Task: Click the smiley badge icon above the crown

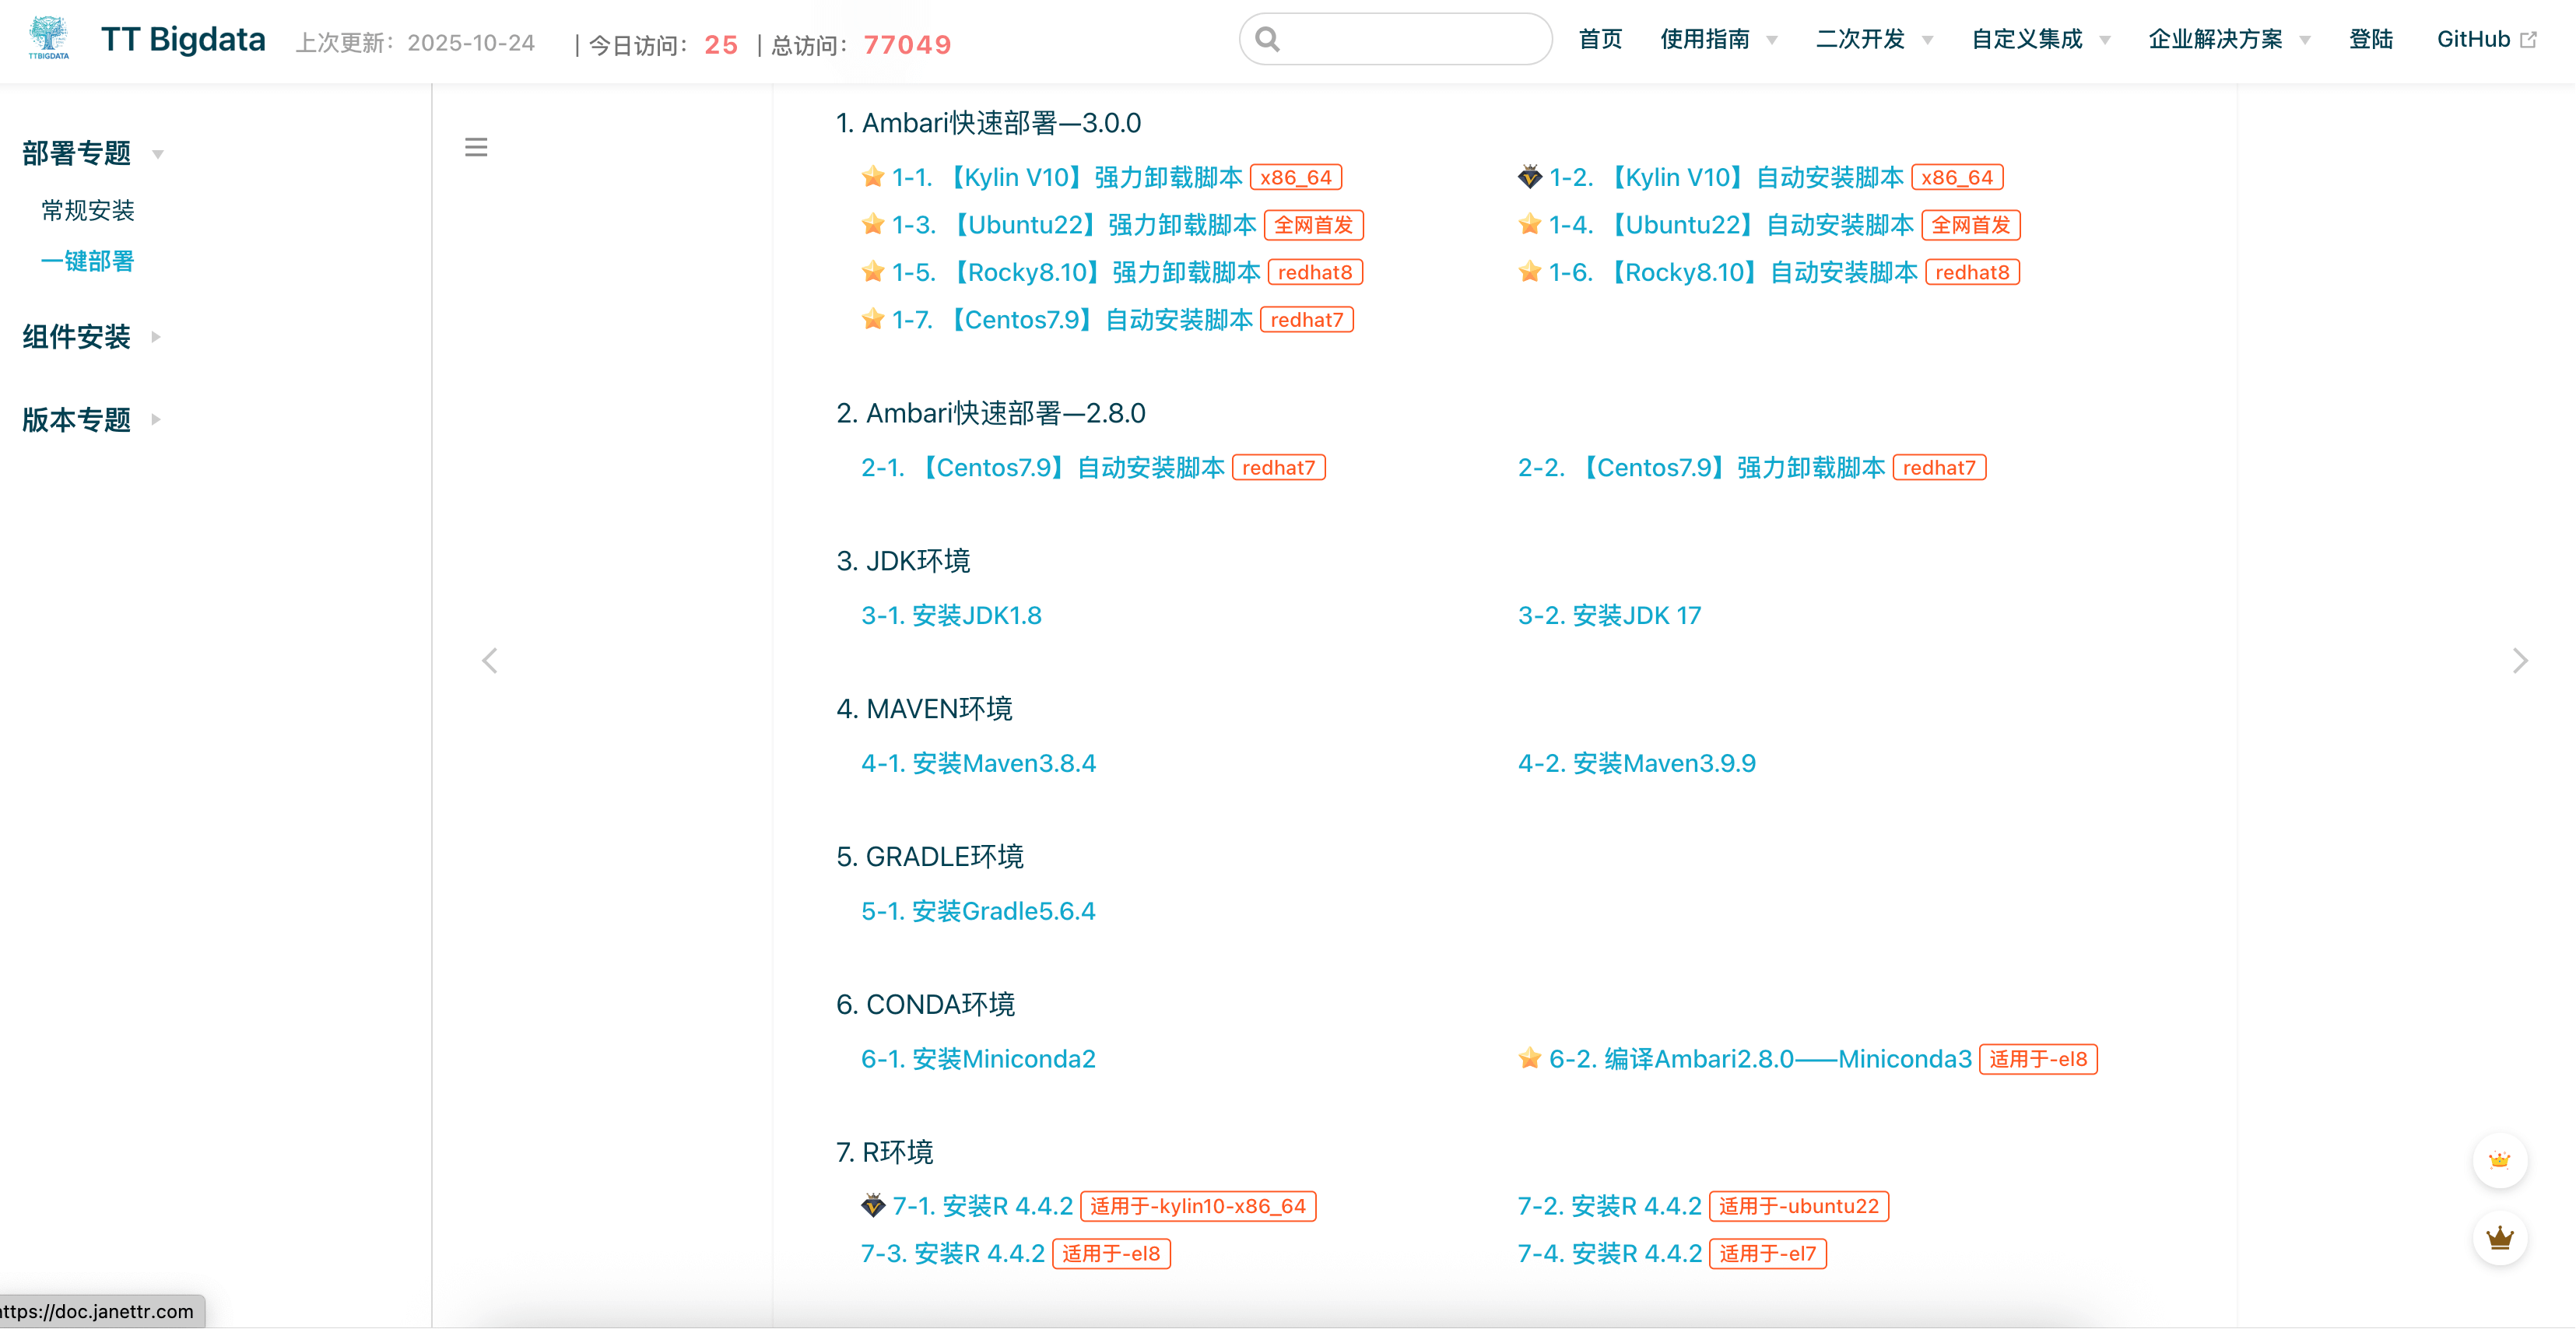Action: click(x=2500, y=1160)
